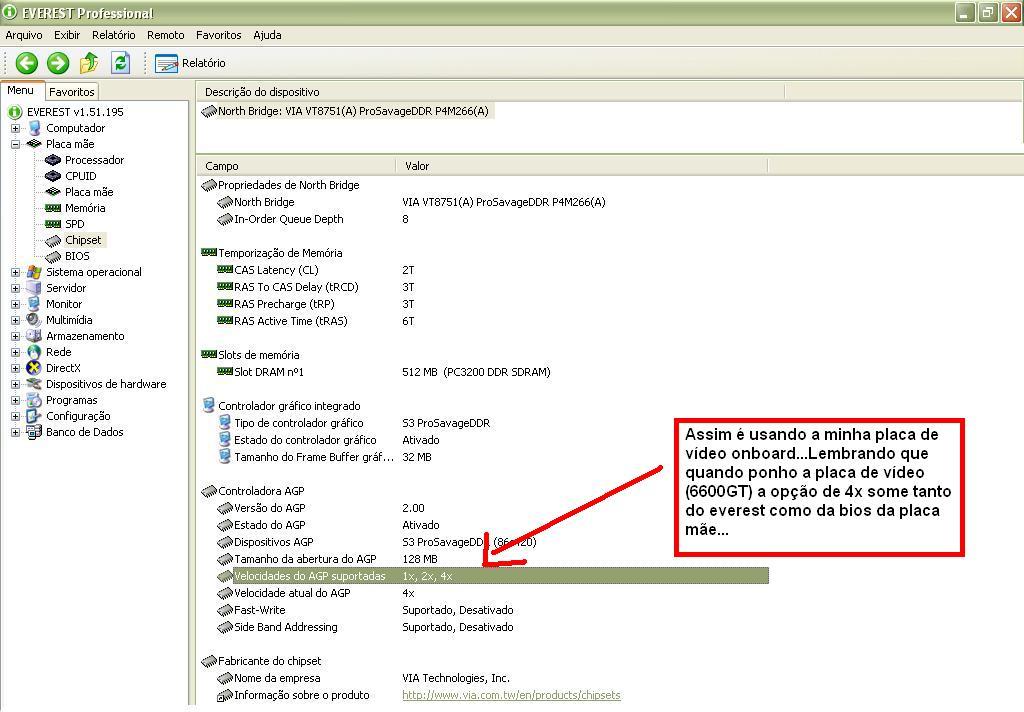Restore the EVEREST window size

point(987,12)
